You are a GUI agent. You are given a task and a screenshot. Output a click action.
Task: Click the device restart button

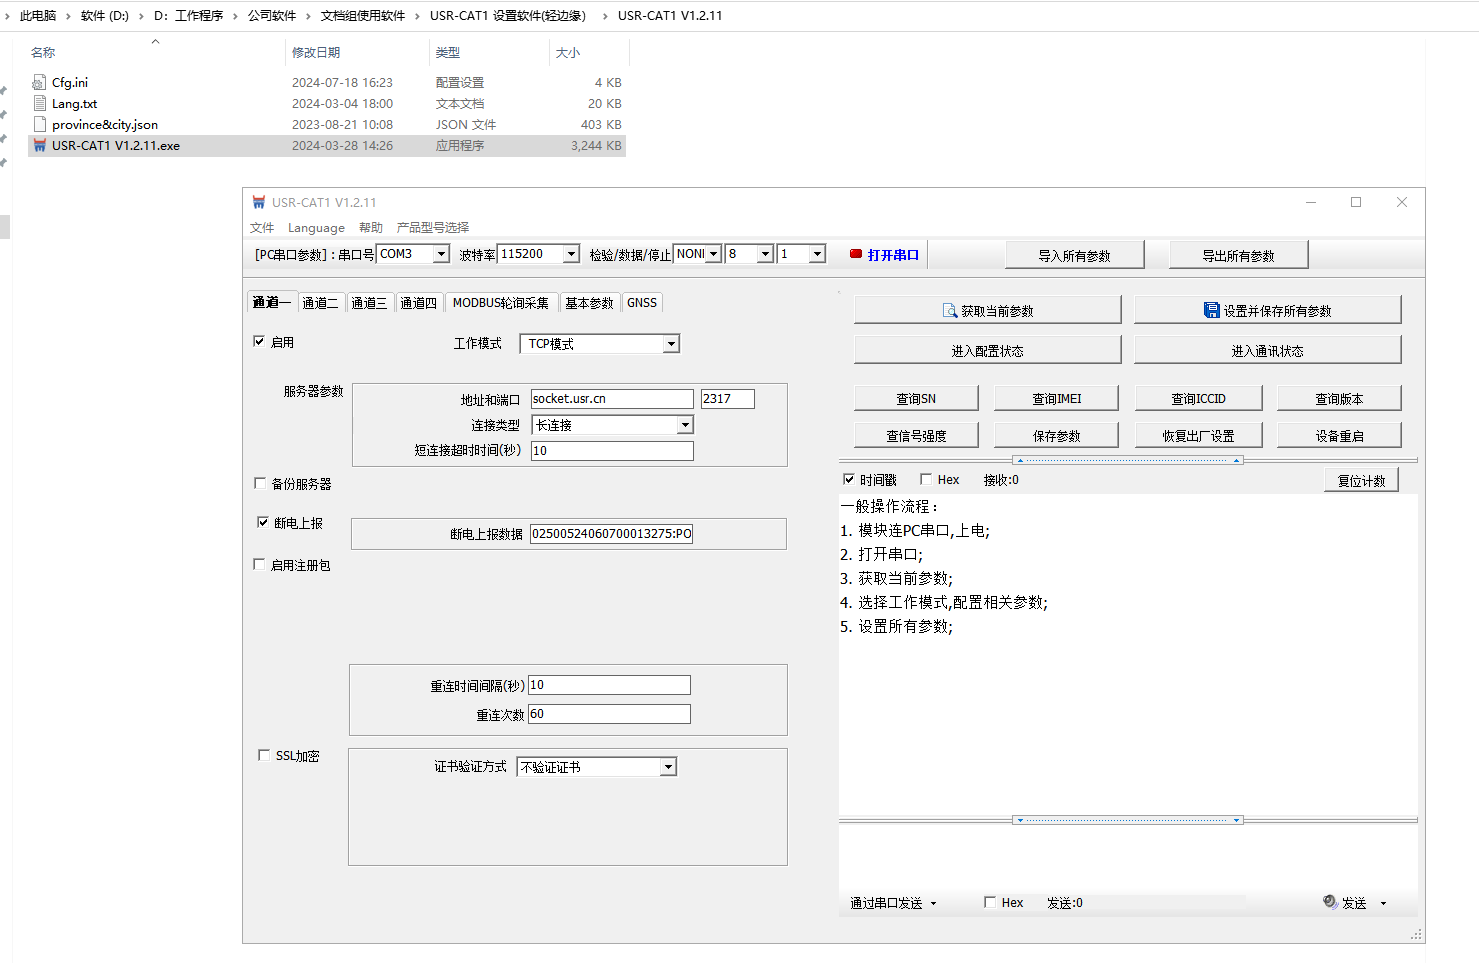[1339, 436]
